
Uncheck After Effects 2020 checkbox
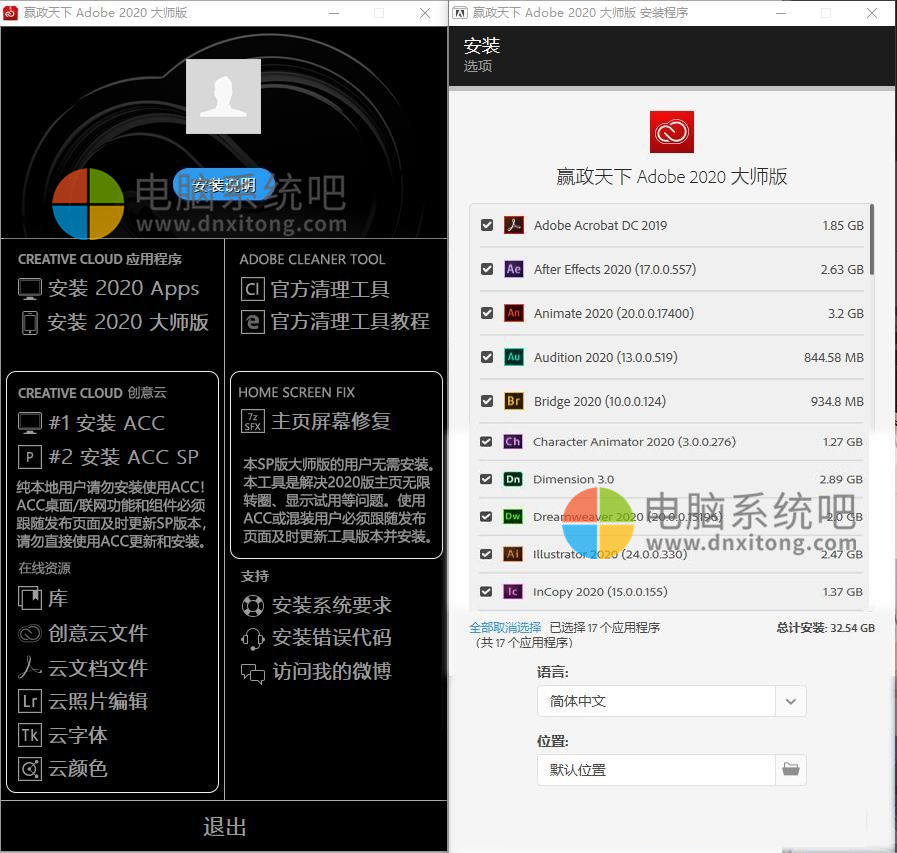[487, 269]
